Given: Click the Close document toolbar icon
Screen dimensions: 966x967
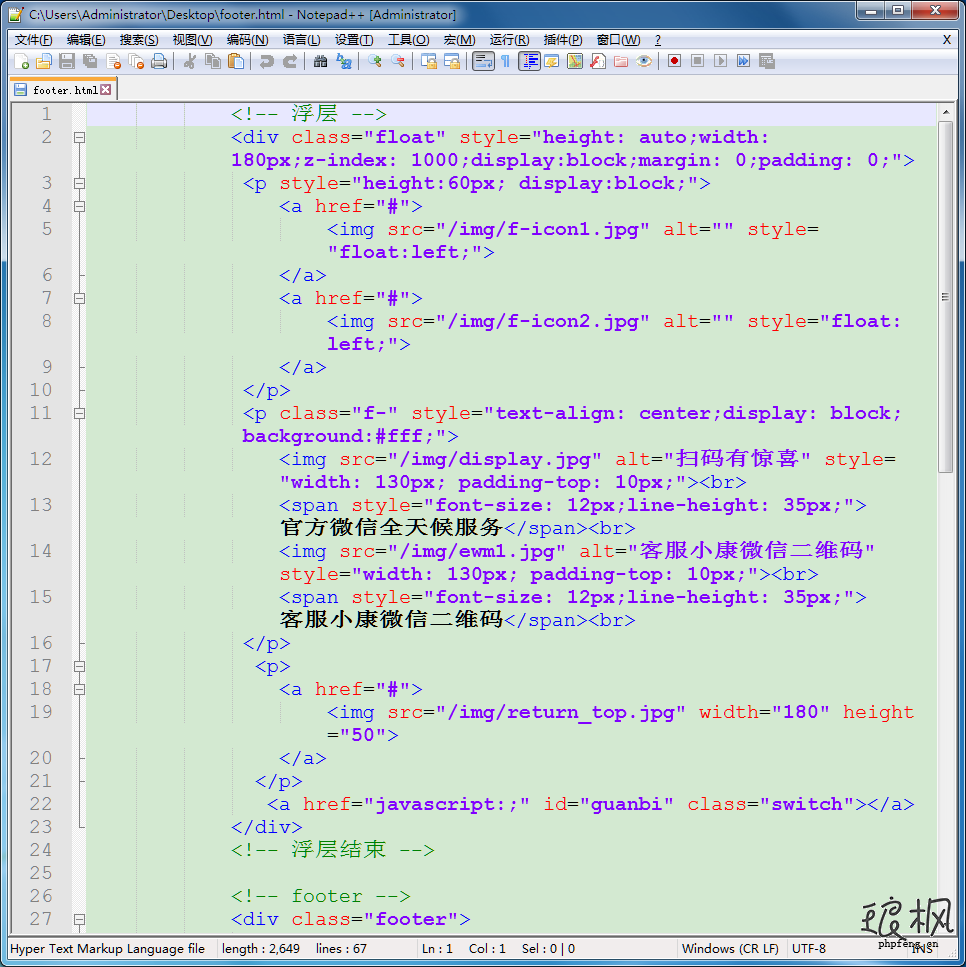Looking at the screenshot, I should 114,61.
